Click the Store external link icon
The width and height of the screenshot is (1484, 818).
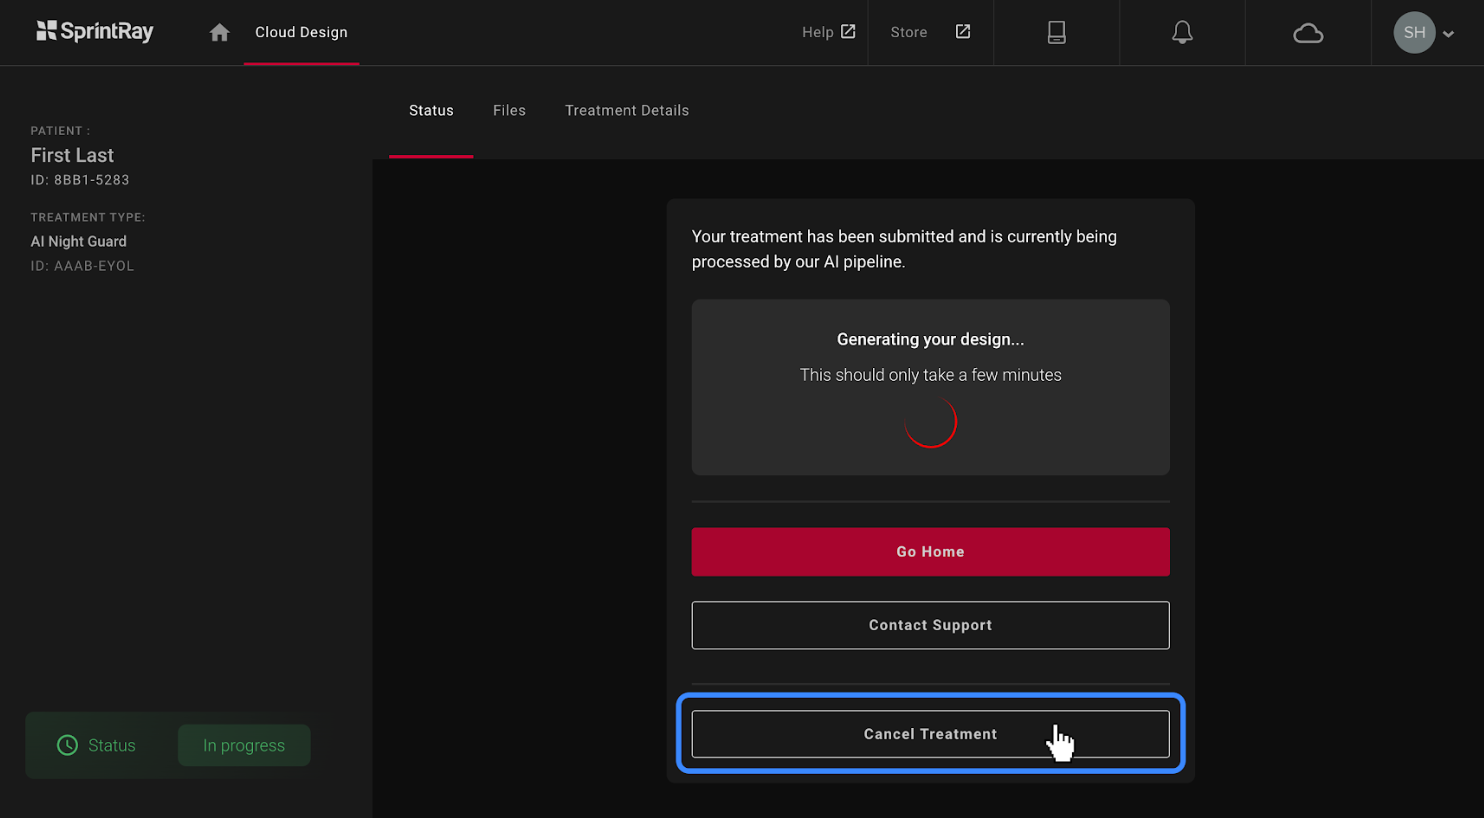pos(962,32)
